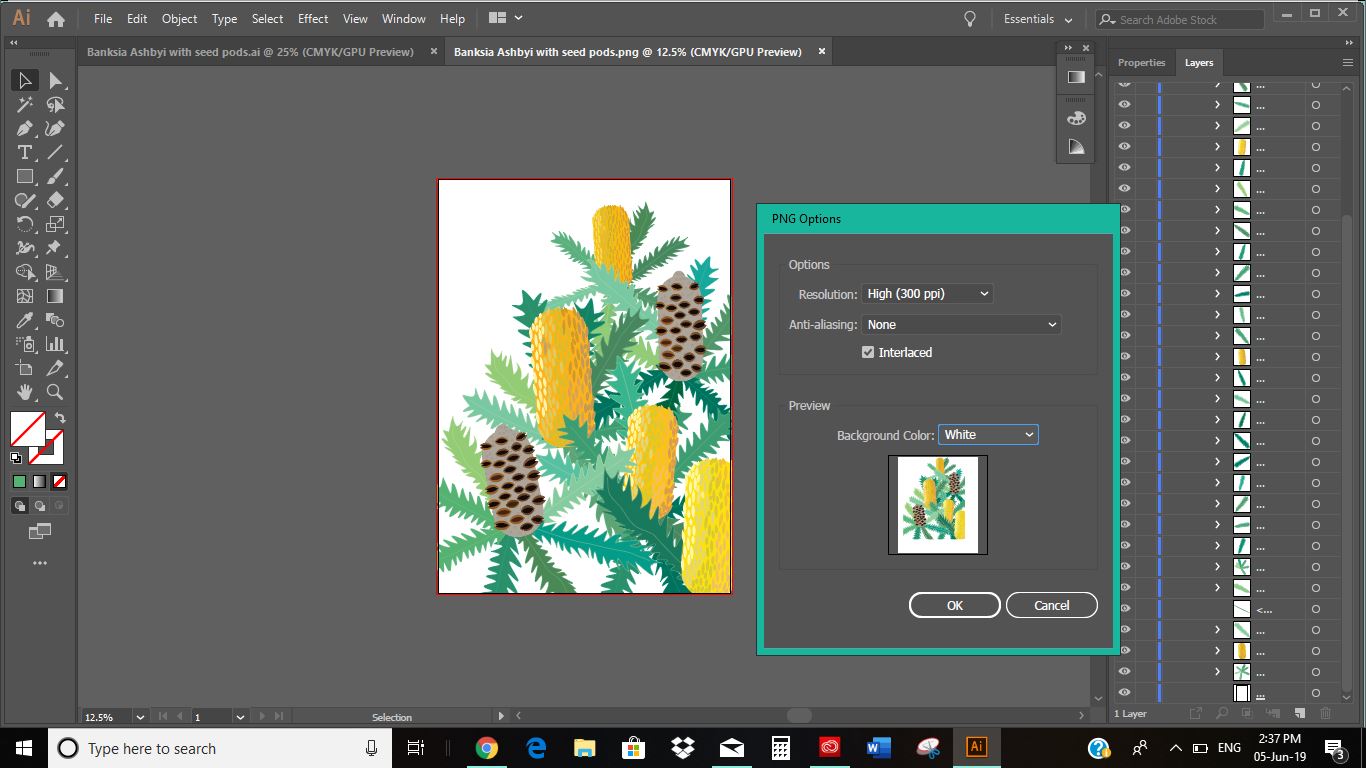Switch to the Properties tab

1141,62
